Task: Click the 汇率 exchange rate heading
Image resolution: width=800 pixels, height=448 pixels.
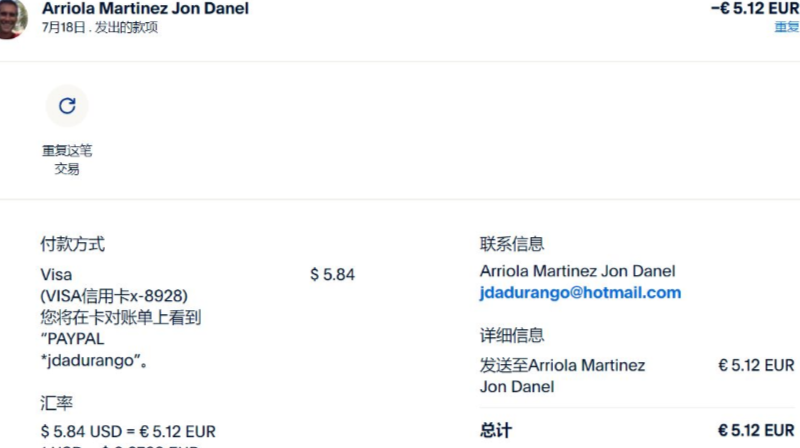Action: coord(56,406)
